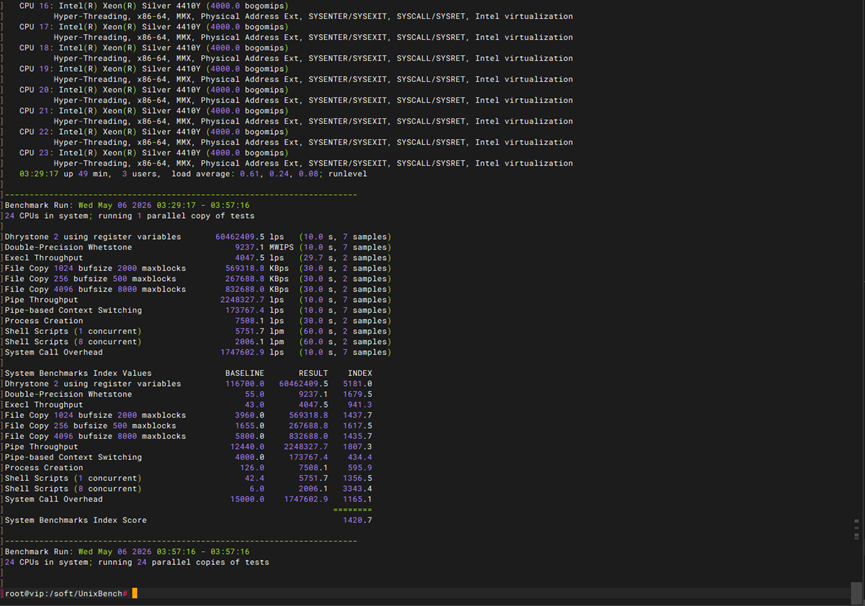Screen dimensions: 865x606
Task: Click the load average value 0.61
Action: (249, 174)
